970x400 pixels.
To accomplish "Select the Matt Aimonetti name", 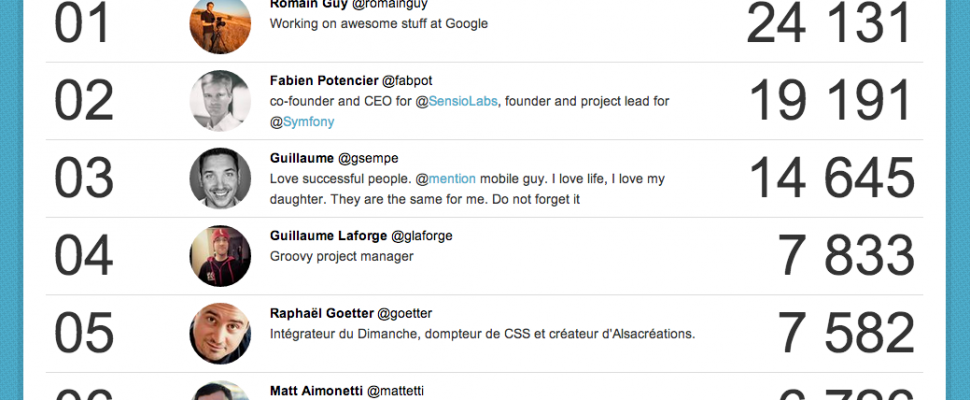I will pos(317,391).
